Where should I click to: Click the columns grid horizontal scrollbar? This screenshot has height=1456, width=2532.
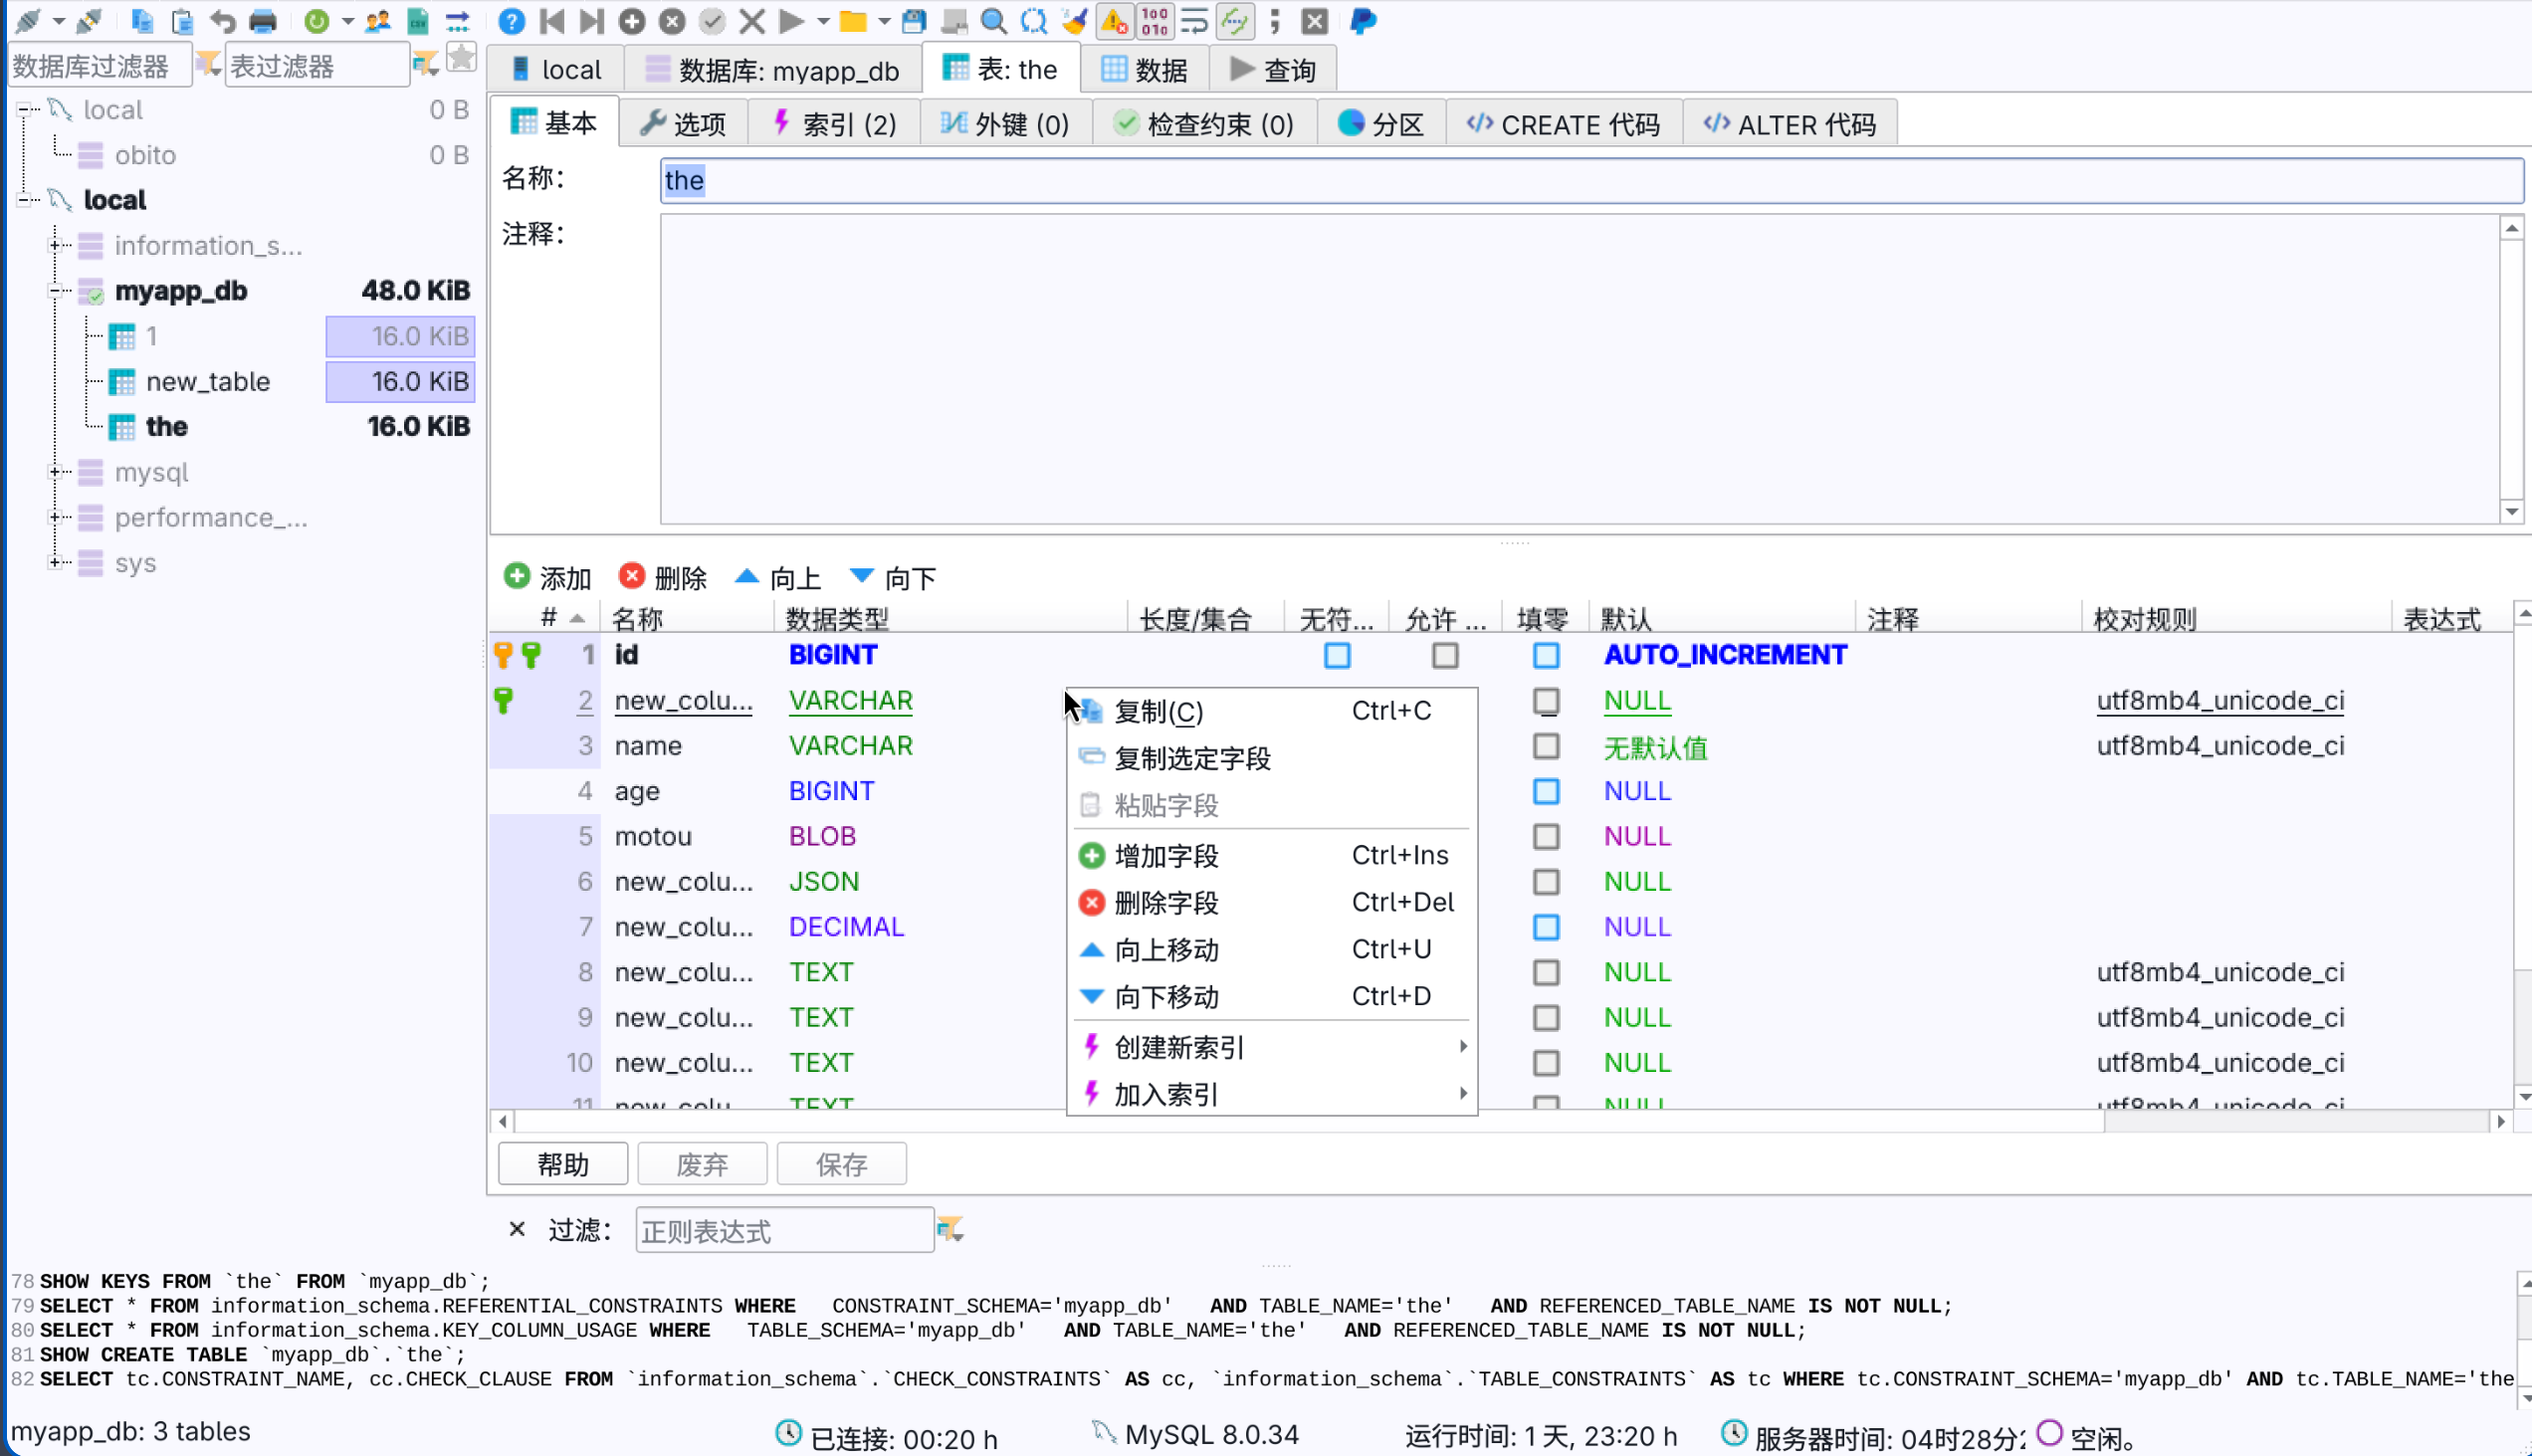[x=1502, y=1122]
